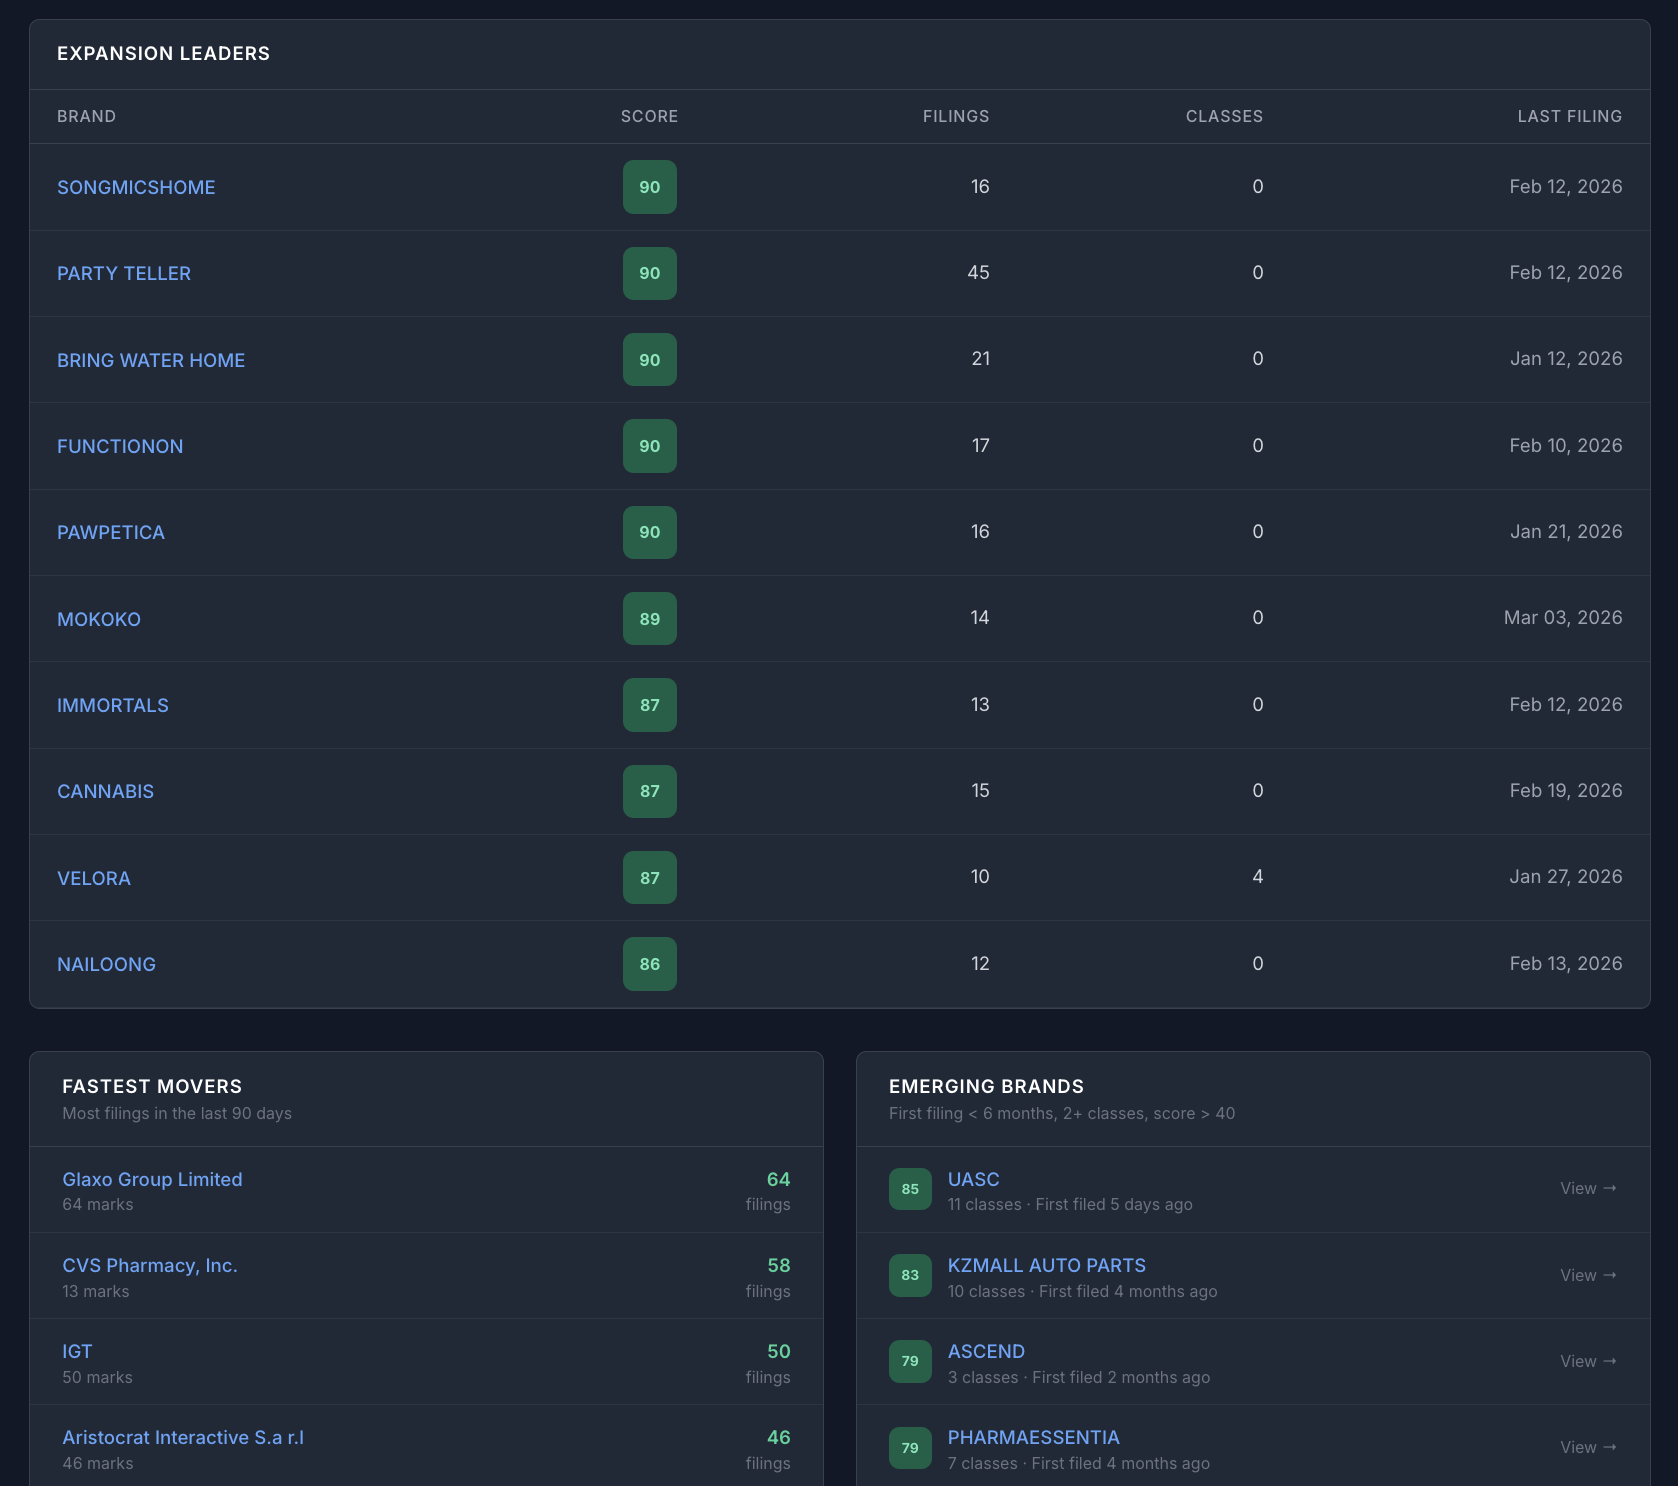Click BRING WATER HOME filings value 21
1678x1486 pixels.
[x=980, y=359]
